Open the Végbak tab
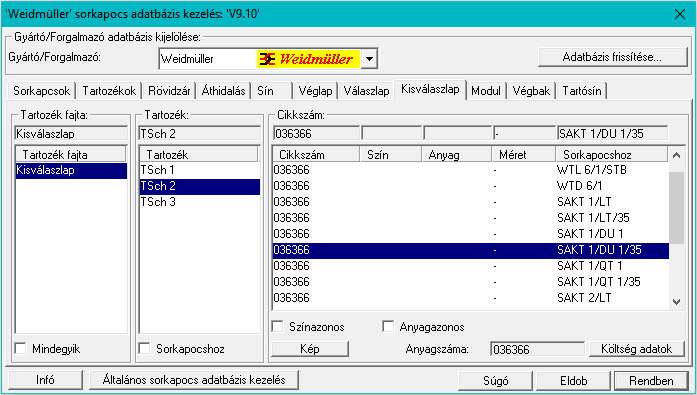Screen dimensions: 697x395 [x=531, y=91]
